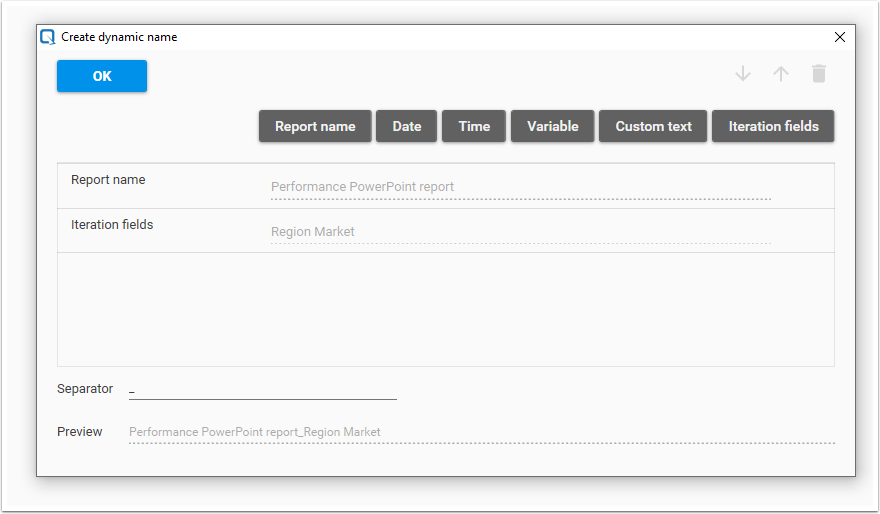Close the Create dynamic name dialog

point(840,37)
